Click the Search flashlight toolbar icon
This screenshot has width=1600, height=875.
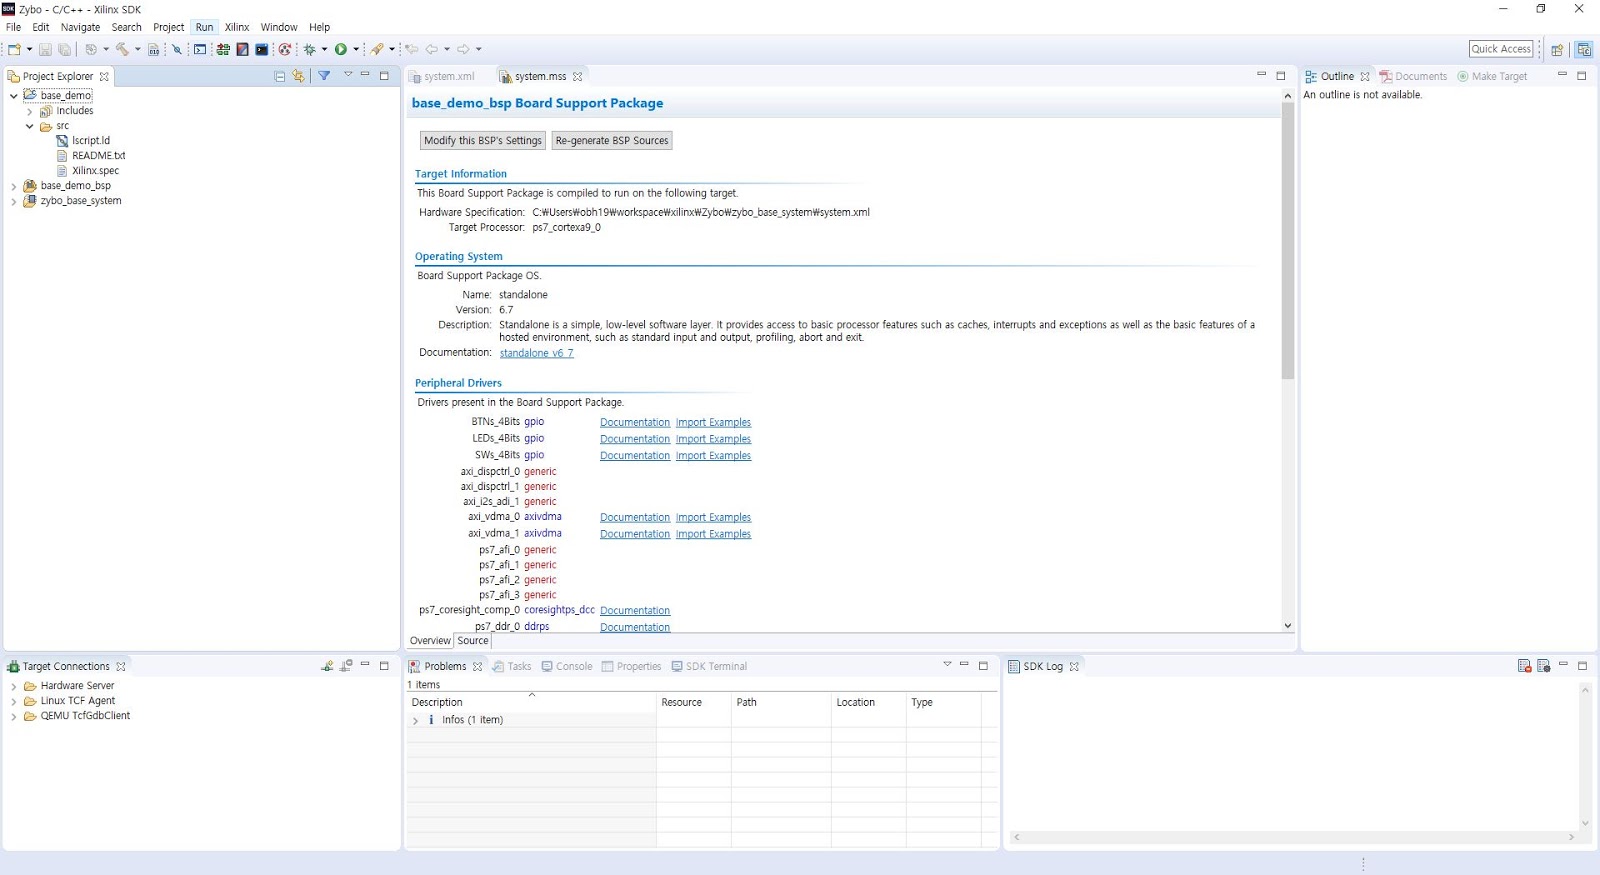pos(377,49)
